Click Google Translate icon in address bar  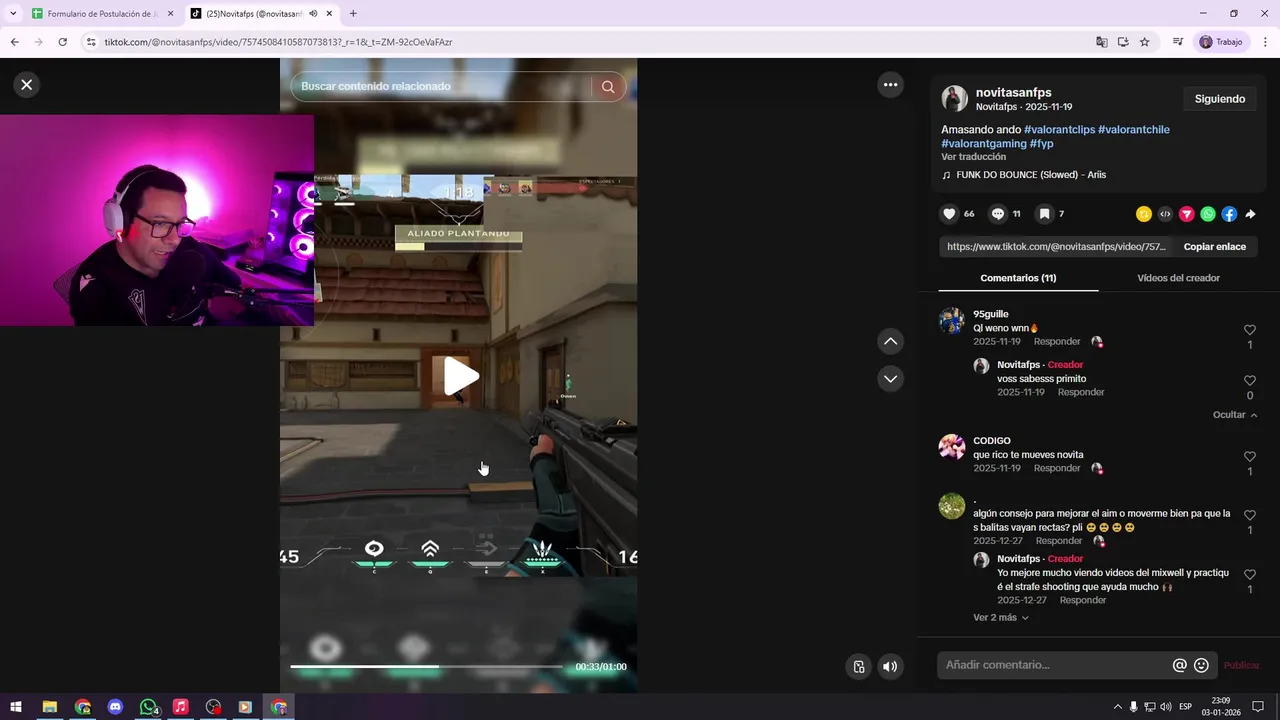click(x=1102, y=42)
